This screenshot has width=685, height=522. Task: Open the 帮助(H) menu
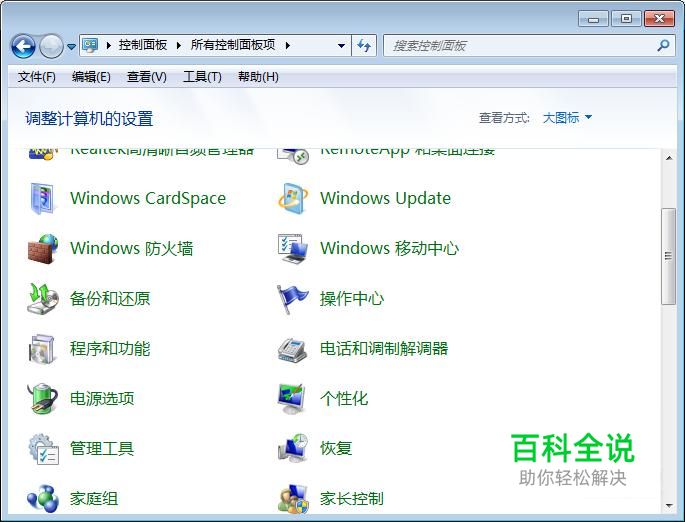pos(258,77)
